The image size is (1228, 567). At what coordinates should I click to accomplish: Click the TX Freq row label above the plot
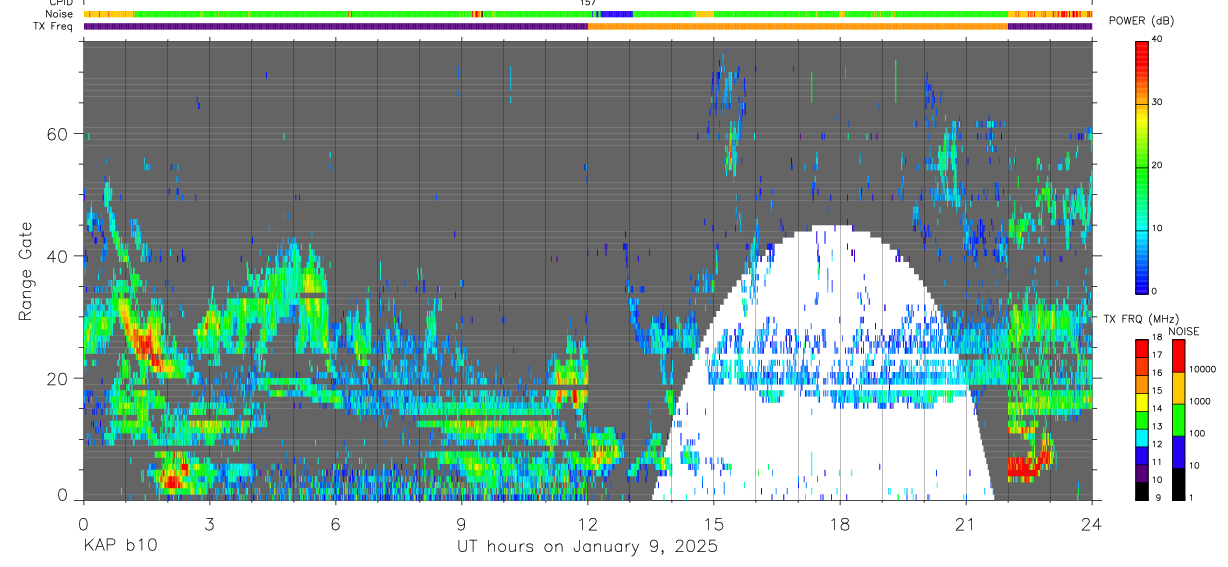pyautogui.click(x=54, y=26)
